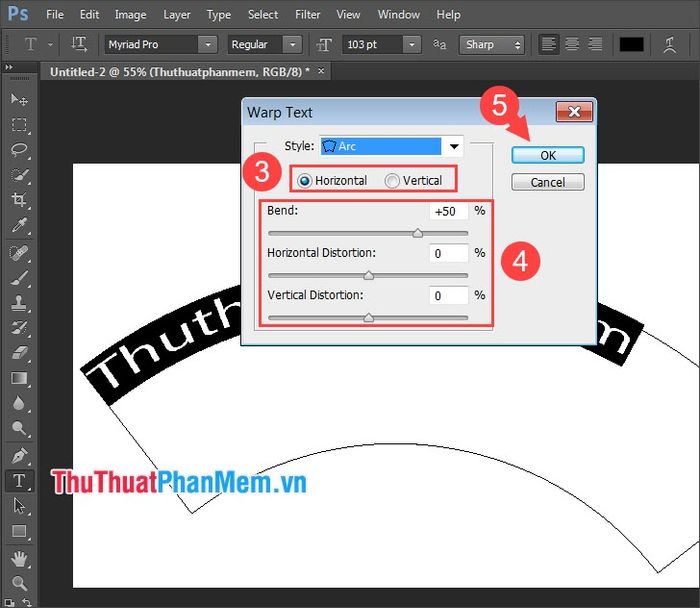Select the Lasso tool
Image resolution: width=700 pixels, height=608 pixels.
(x=19, y=150)
